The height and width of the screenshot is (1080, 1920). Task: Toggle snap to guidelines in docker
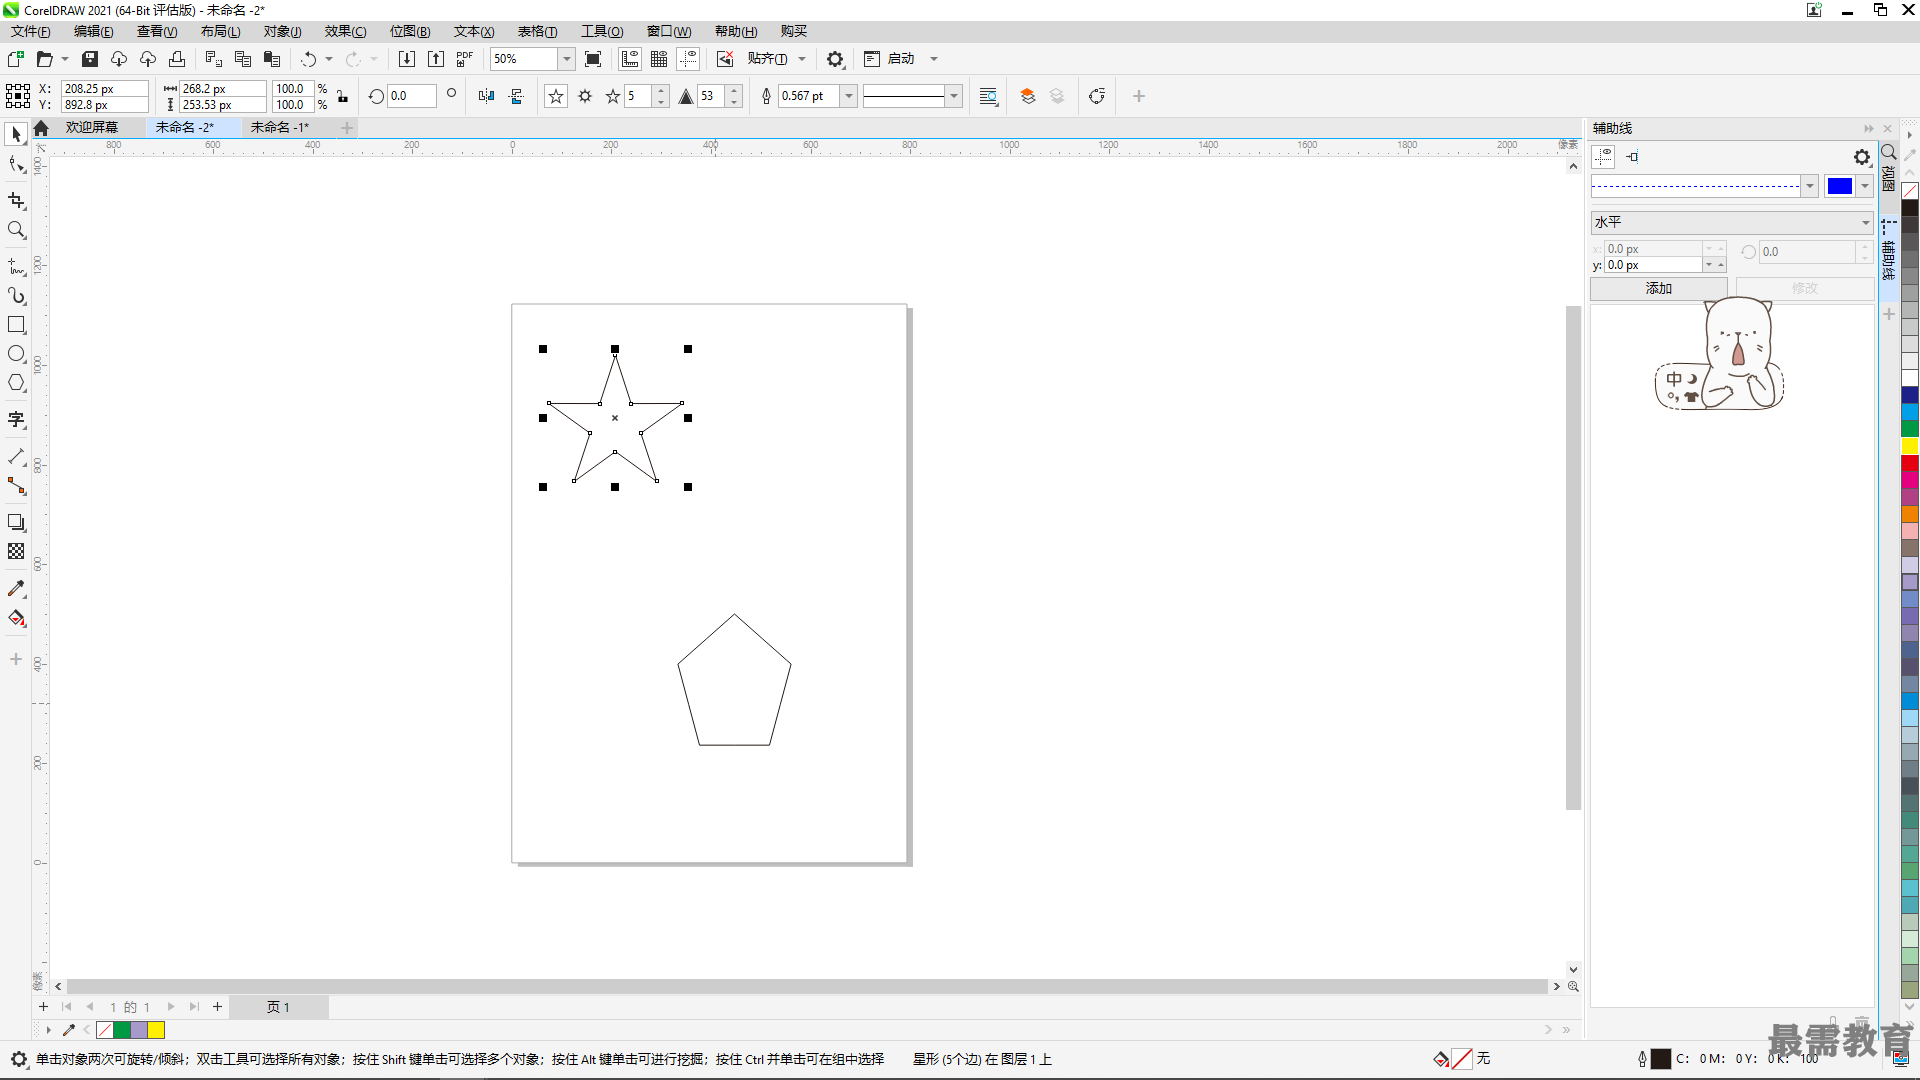[1632, 157]
